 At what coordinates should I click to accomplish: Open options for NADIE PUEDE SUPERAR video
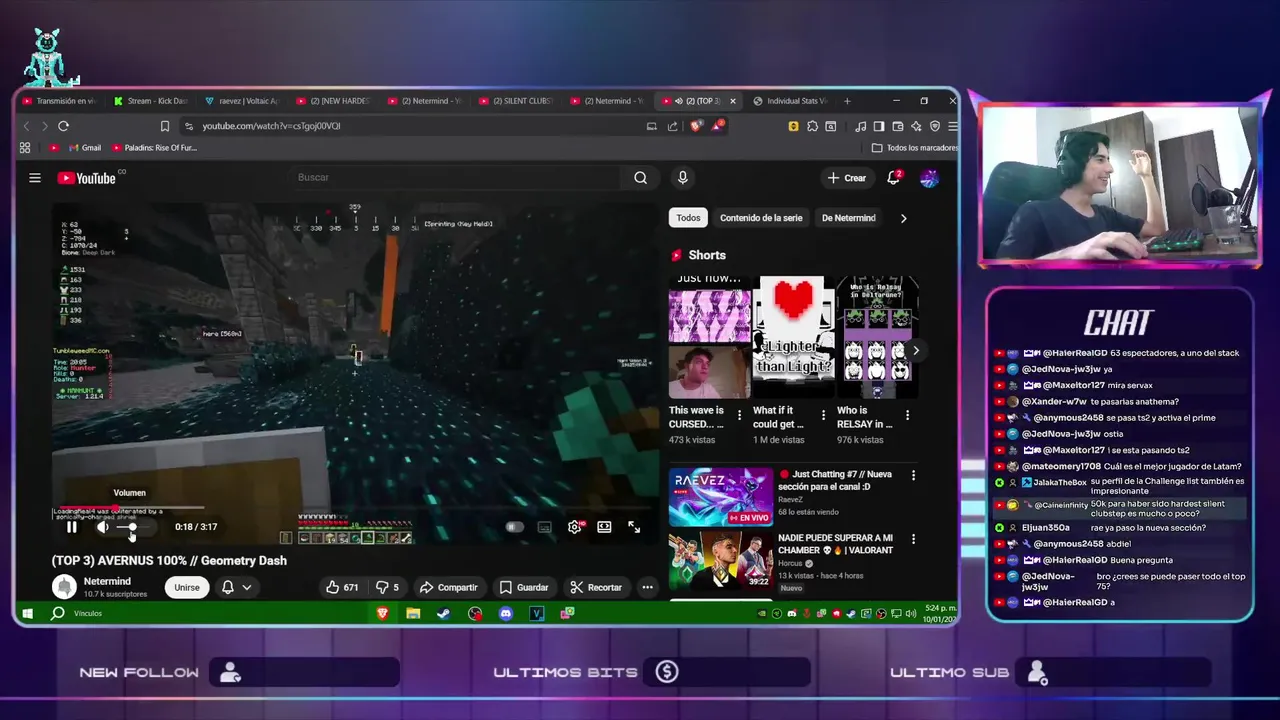coord(913,540)
